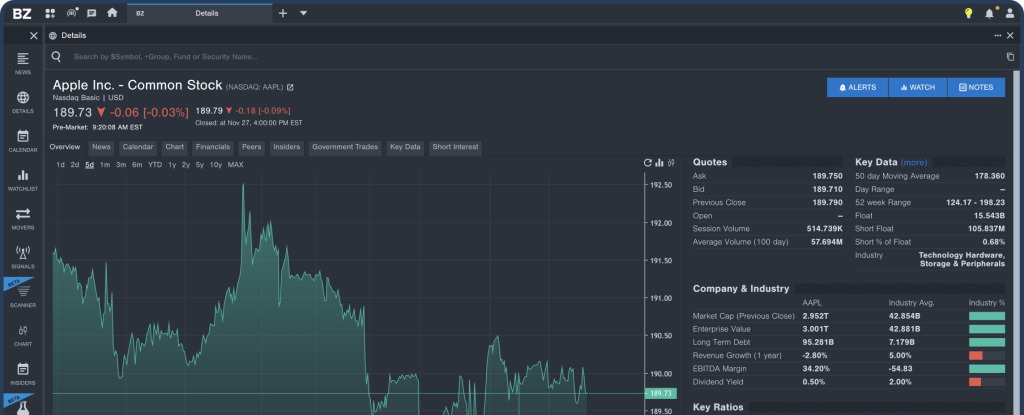Viewport: 1024px width, 415px height.
Task: Select the 5y chart range
Action: coord(200,165)
